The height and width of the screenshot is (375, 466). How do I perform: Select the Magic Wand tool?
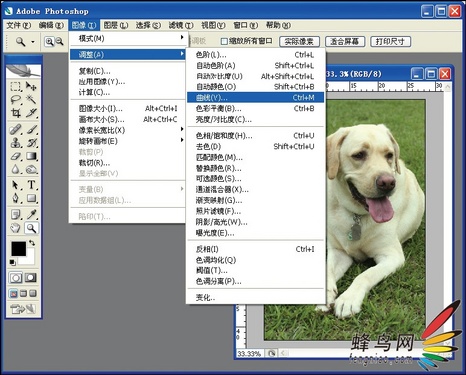[31, 99]
